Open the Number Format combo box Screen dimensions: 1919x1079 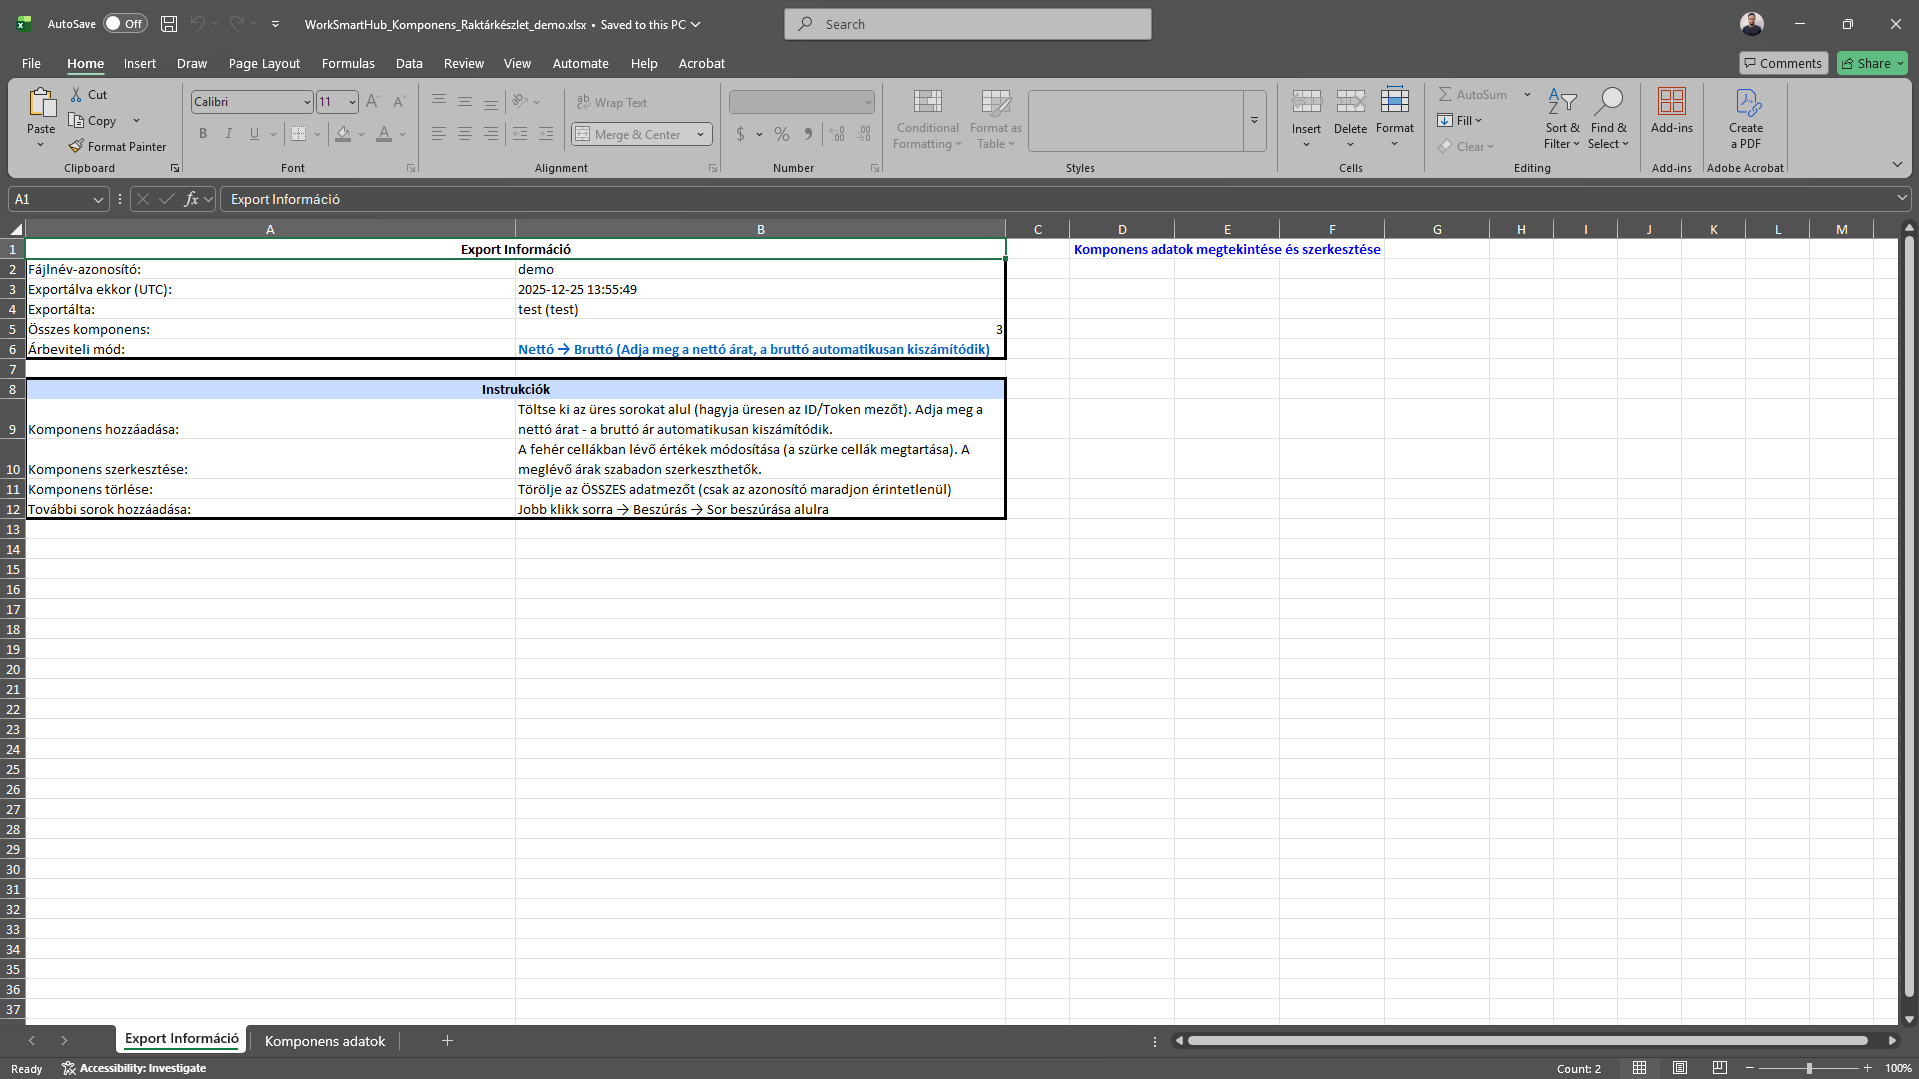point(802,102)
